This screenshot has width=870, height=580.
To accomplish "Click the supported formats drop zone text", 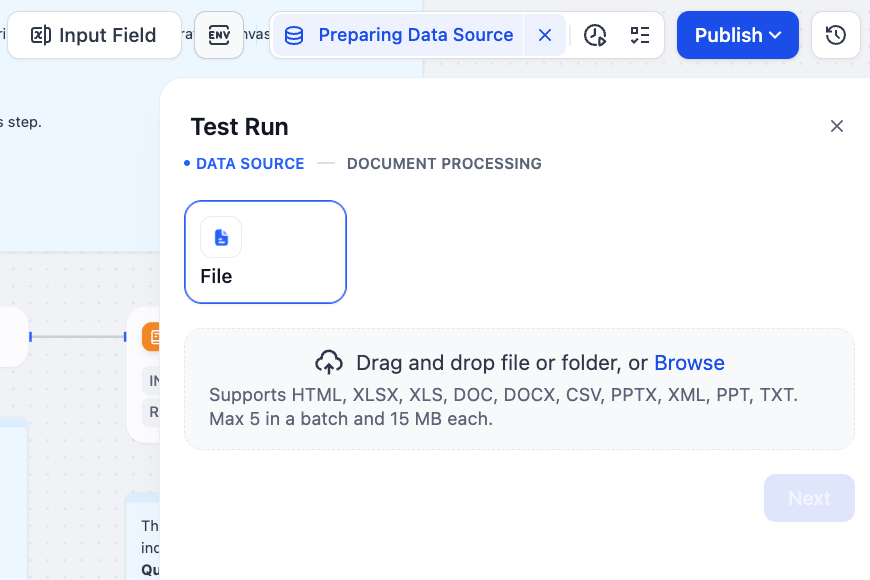I will (503, 406).
